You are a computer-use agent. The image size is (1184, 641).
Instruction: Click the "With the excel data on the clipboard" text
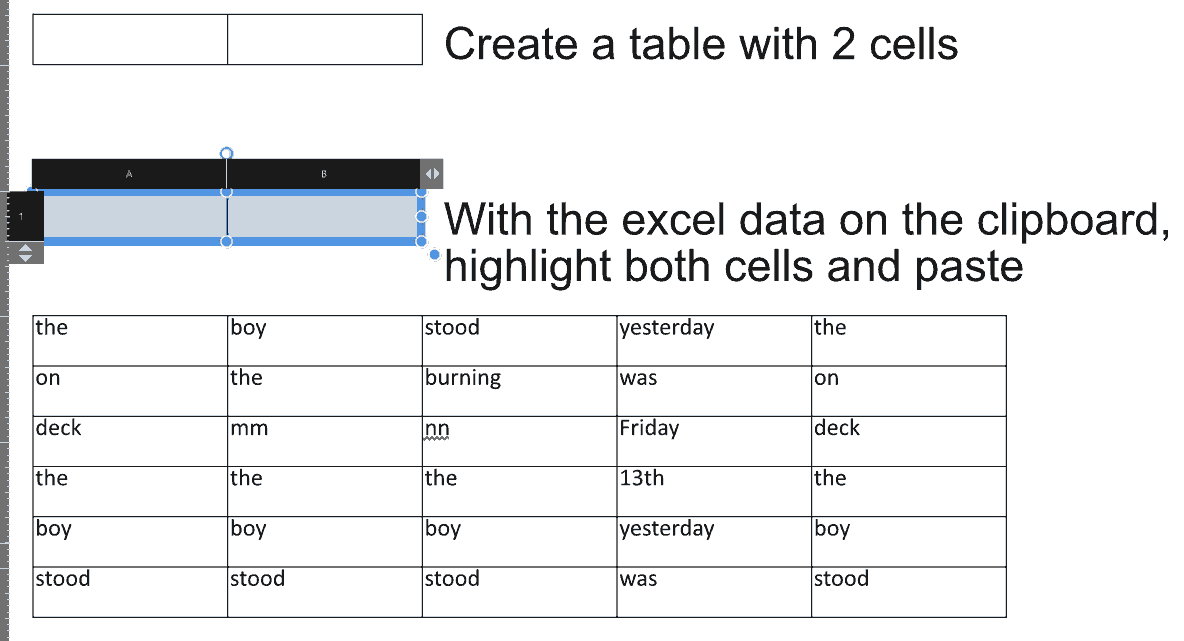[x=804, y=220]
